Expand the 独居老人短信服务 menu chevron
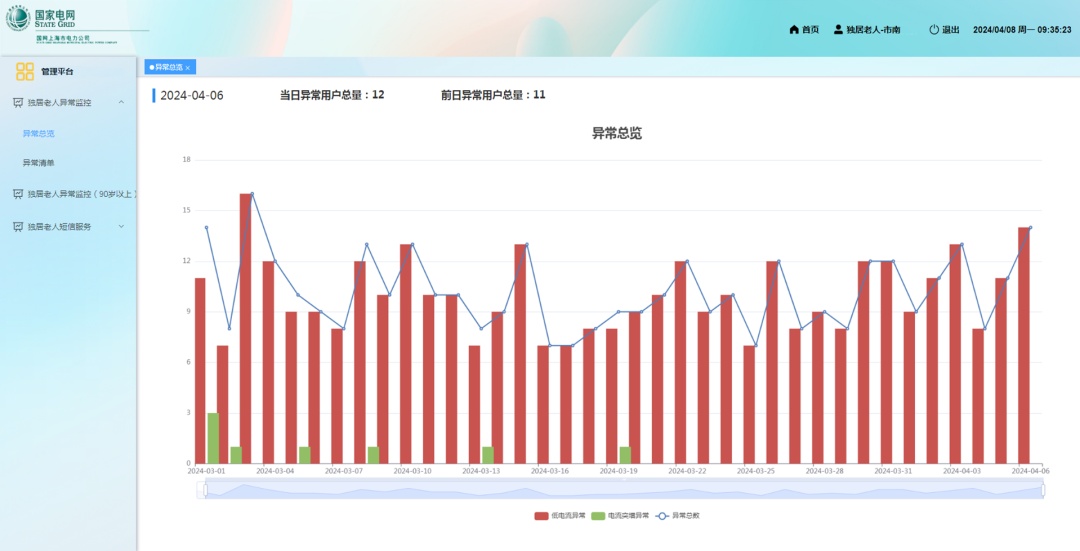Screen dimensions: 1080x551 [x=121, y=226]
